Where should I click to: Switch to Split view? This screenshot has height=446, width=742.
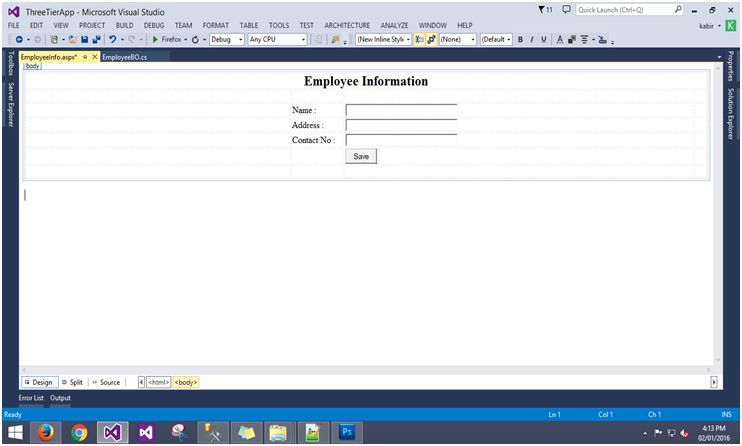tap(72, 382)
